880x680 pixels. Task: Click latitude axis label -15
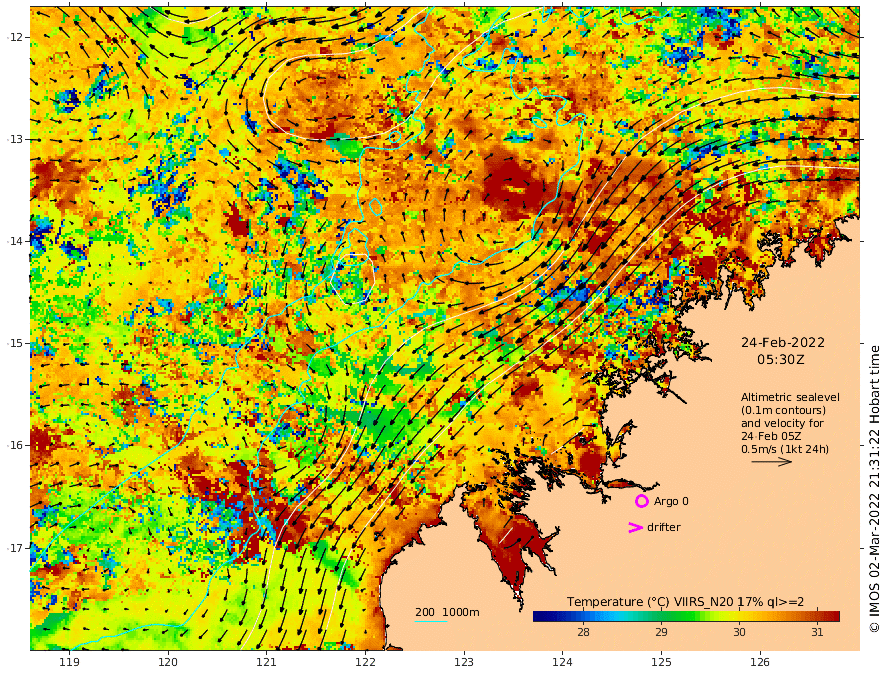[x=15, y=343]
